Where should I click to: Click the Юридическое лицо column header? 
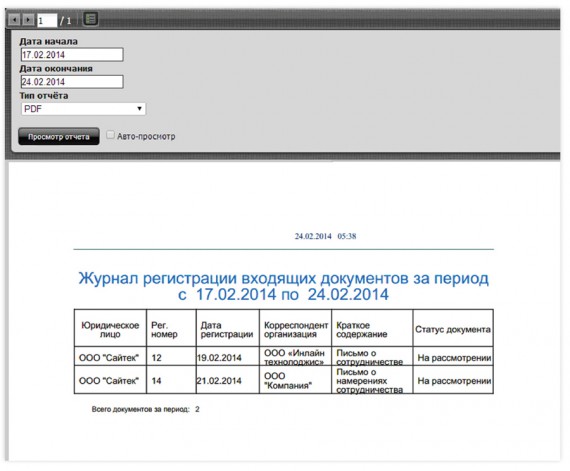coord(110,328)
